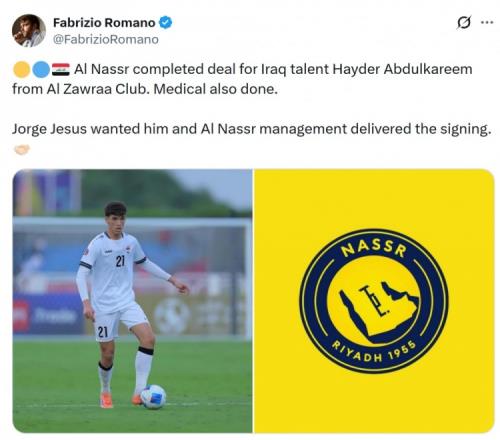Click the yellow circle emoji
The height and width of the screenshot is (440, 500).
tap(22, 70)
